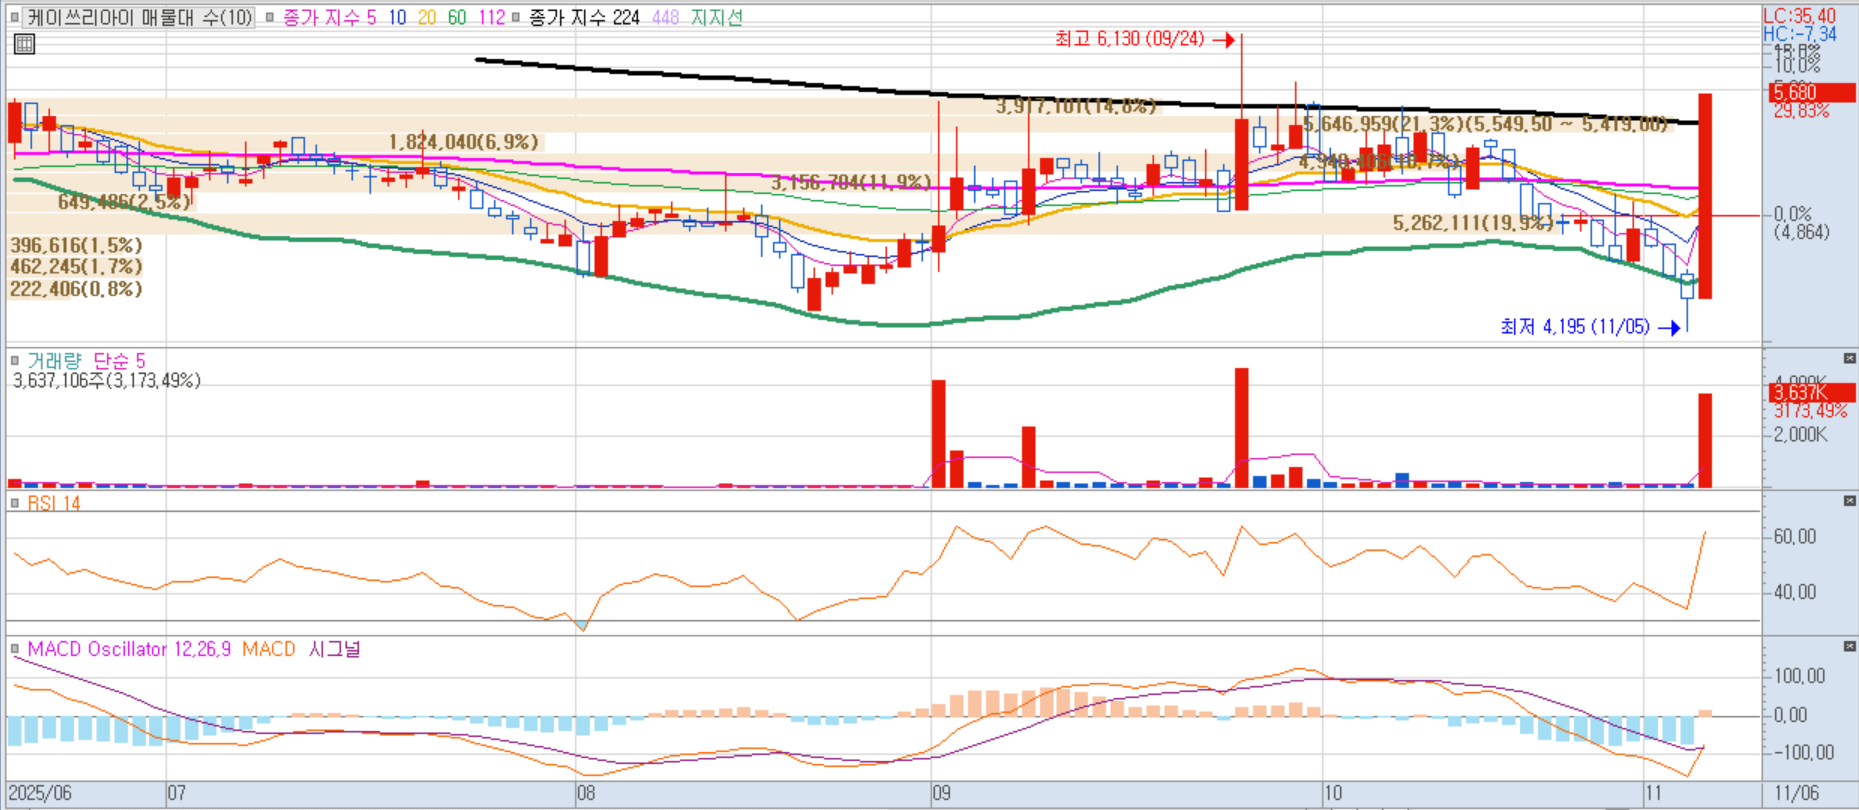
Task: Click the 08 month marker on date axis
Action: tap(586, 793)
